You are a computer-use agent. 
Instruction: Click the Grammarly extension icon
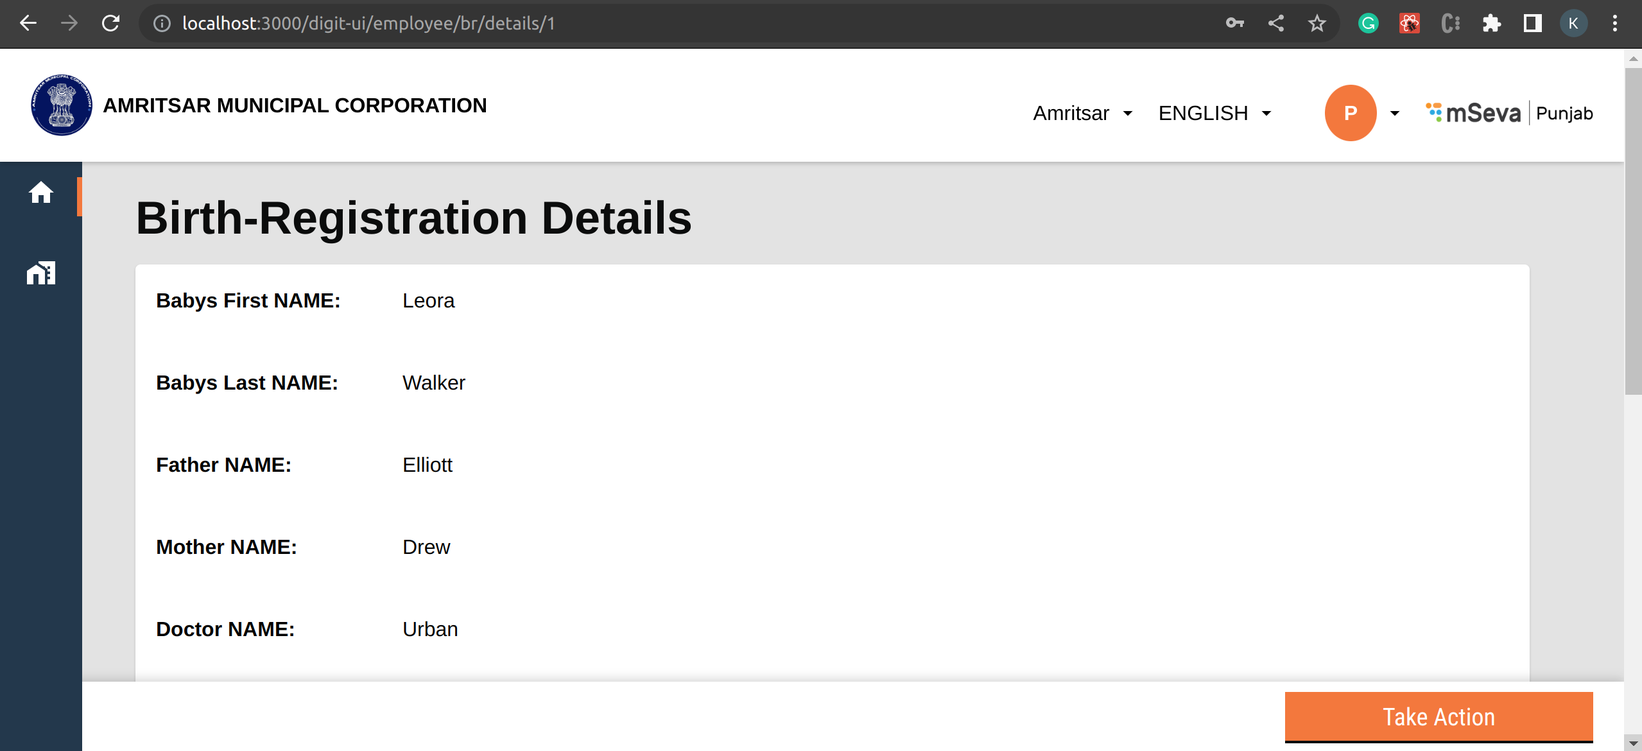[1368, 23]
